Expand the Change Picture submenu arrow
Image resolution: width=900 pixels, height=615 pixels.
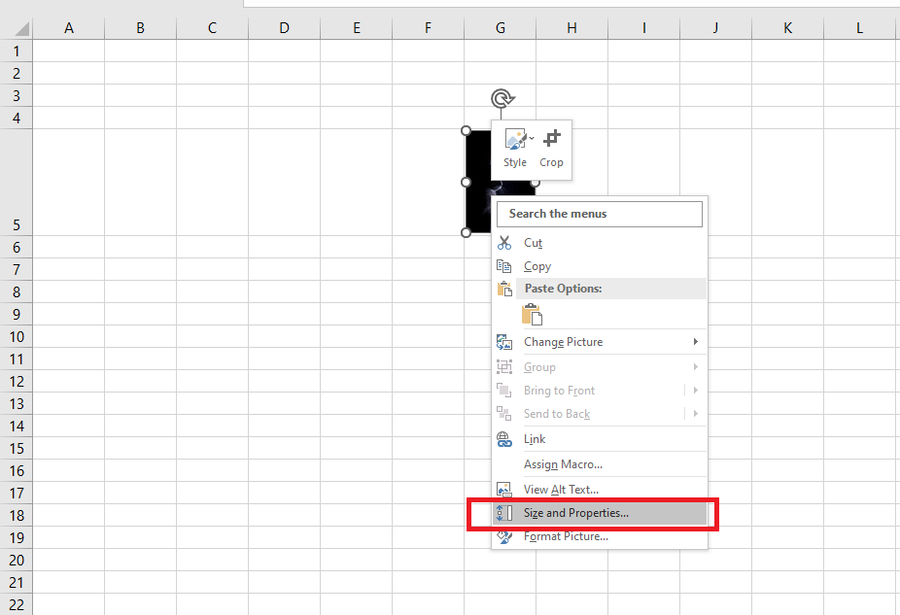(696, 342)
